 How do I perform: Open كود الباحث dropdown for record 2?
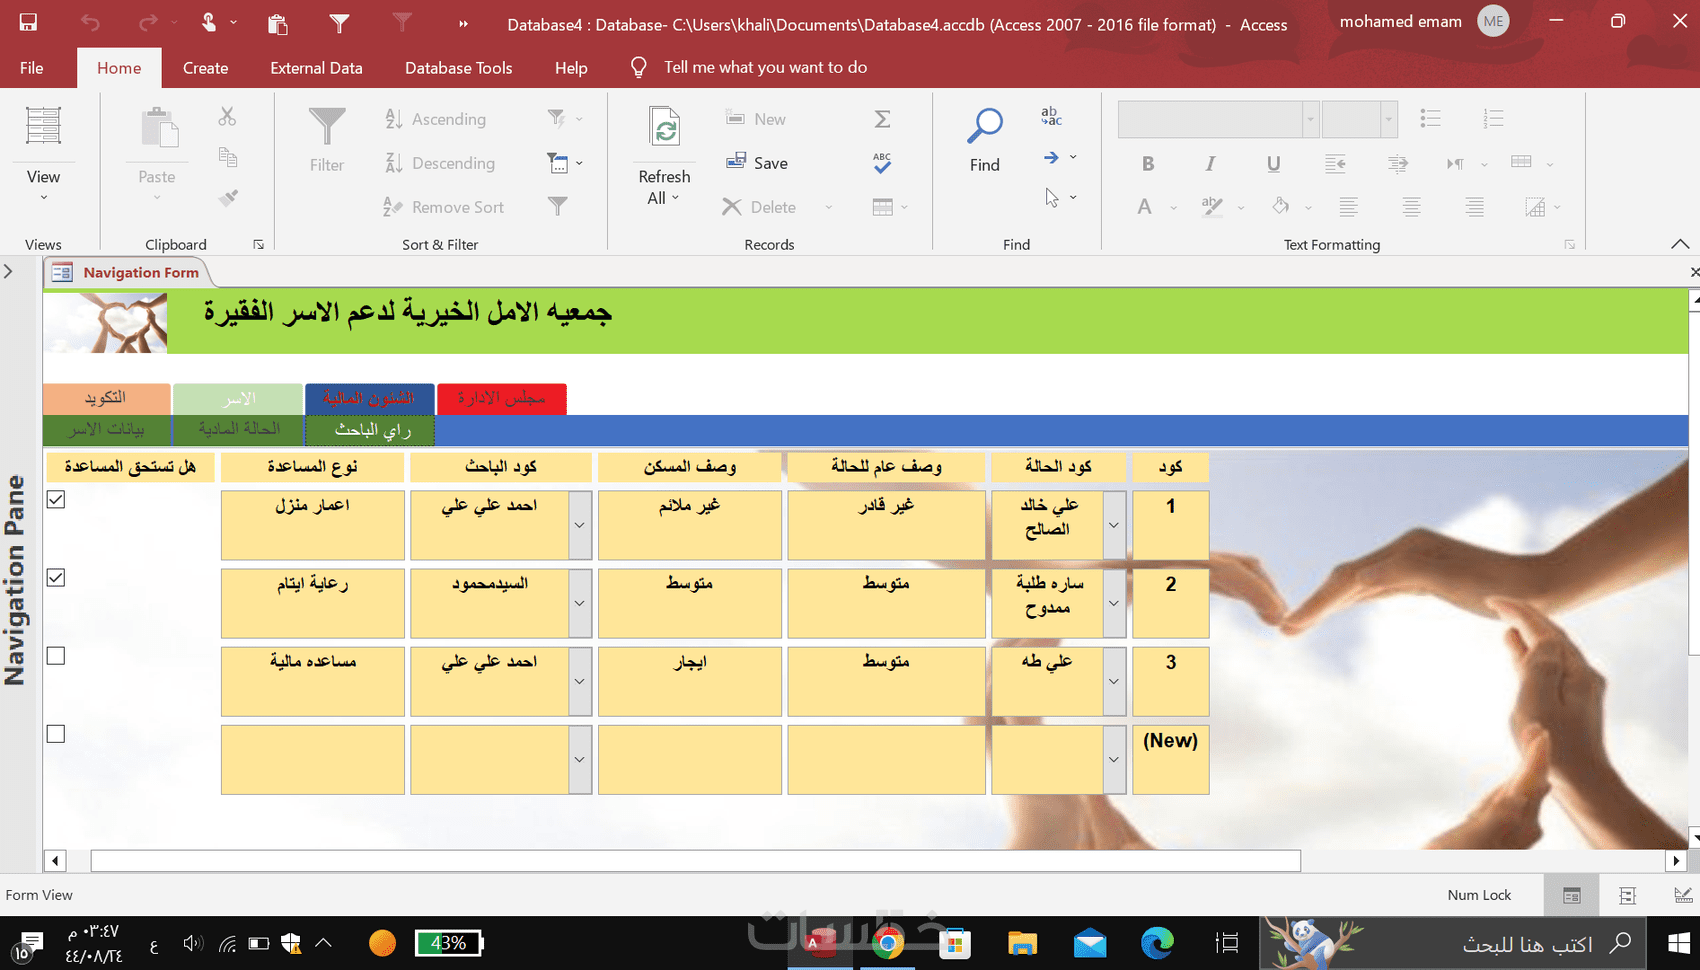579,603
